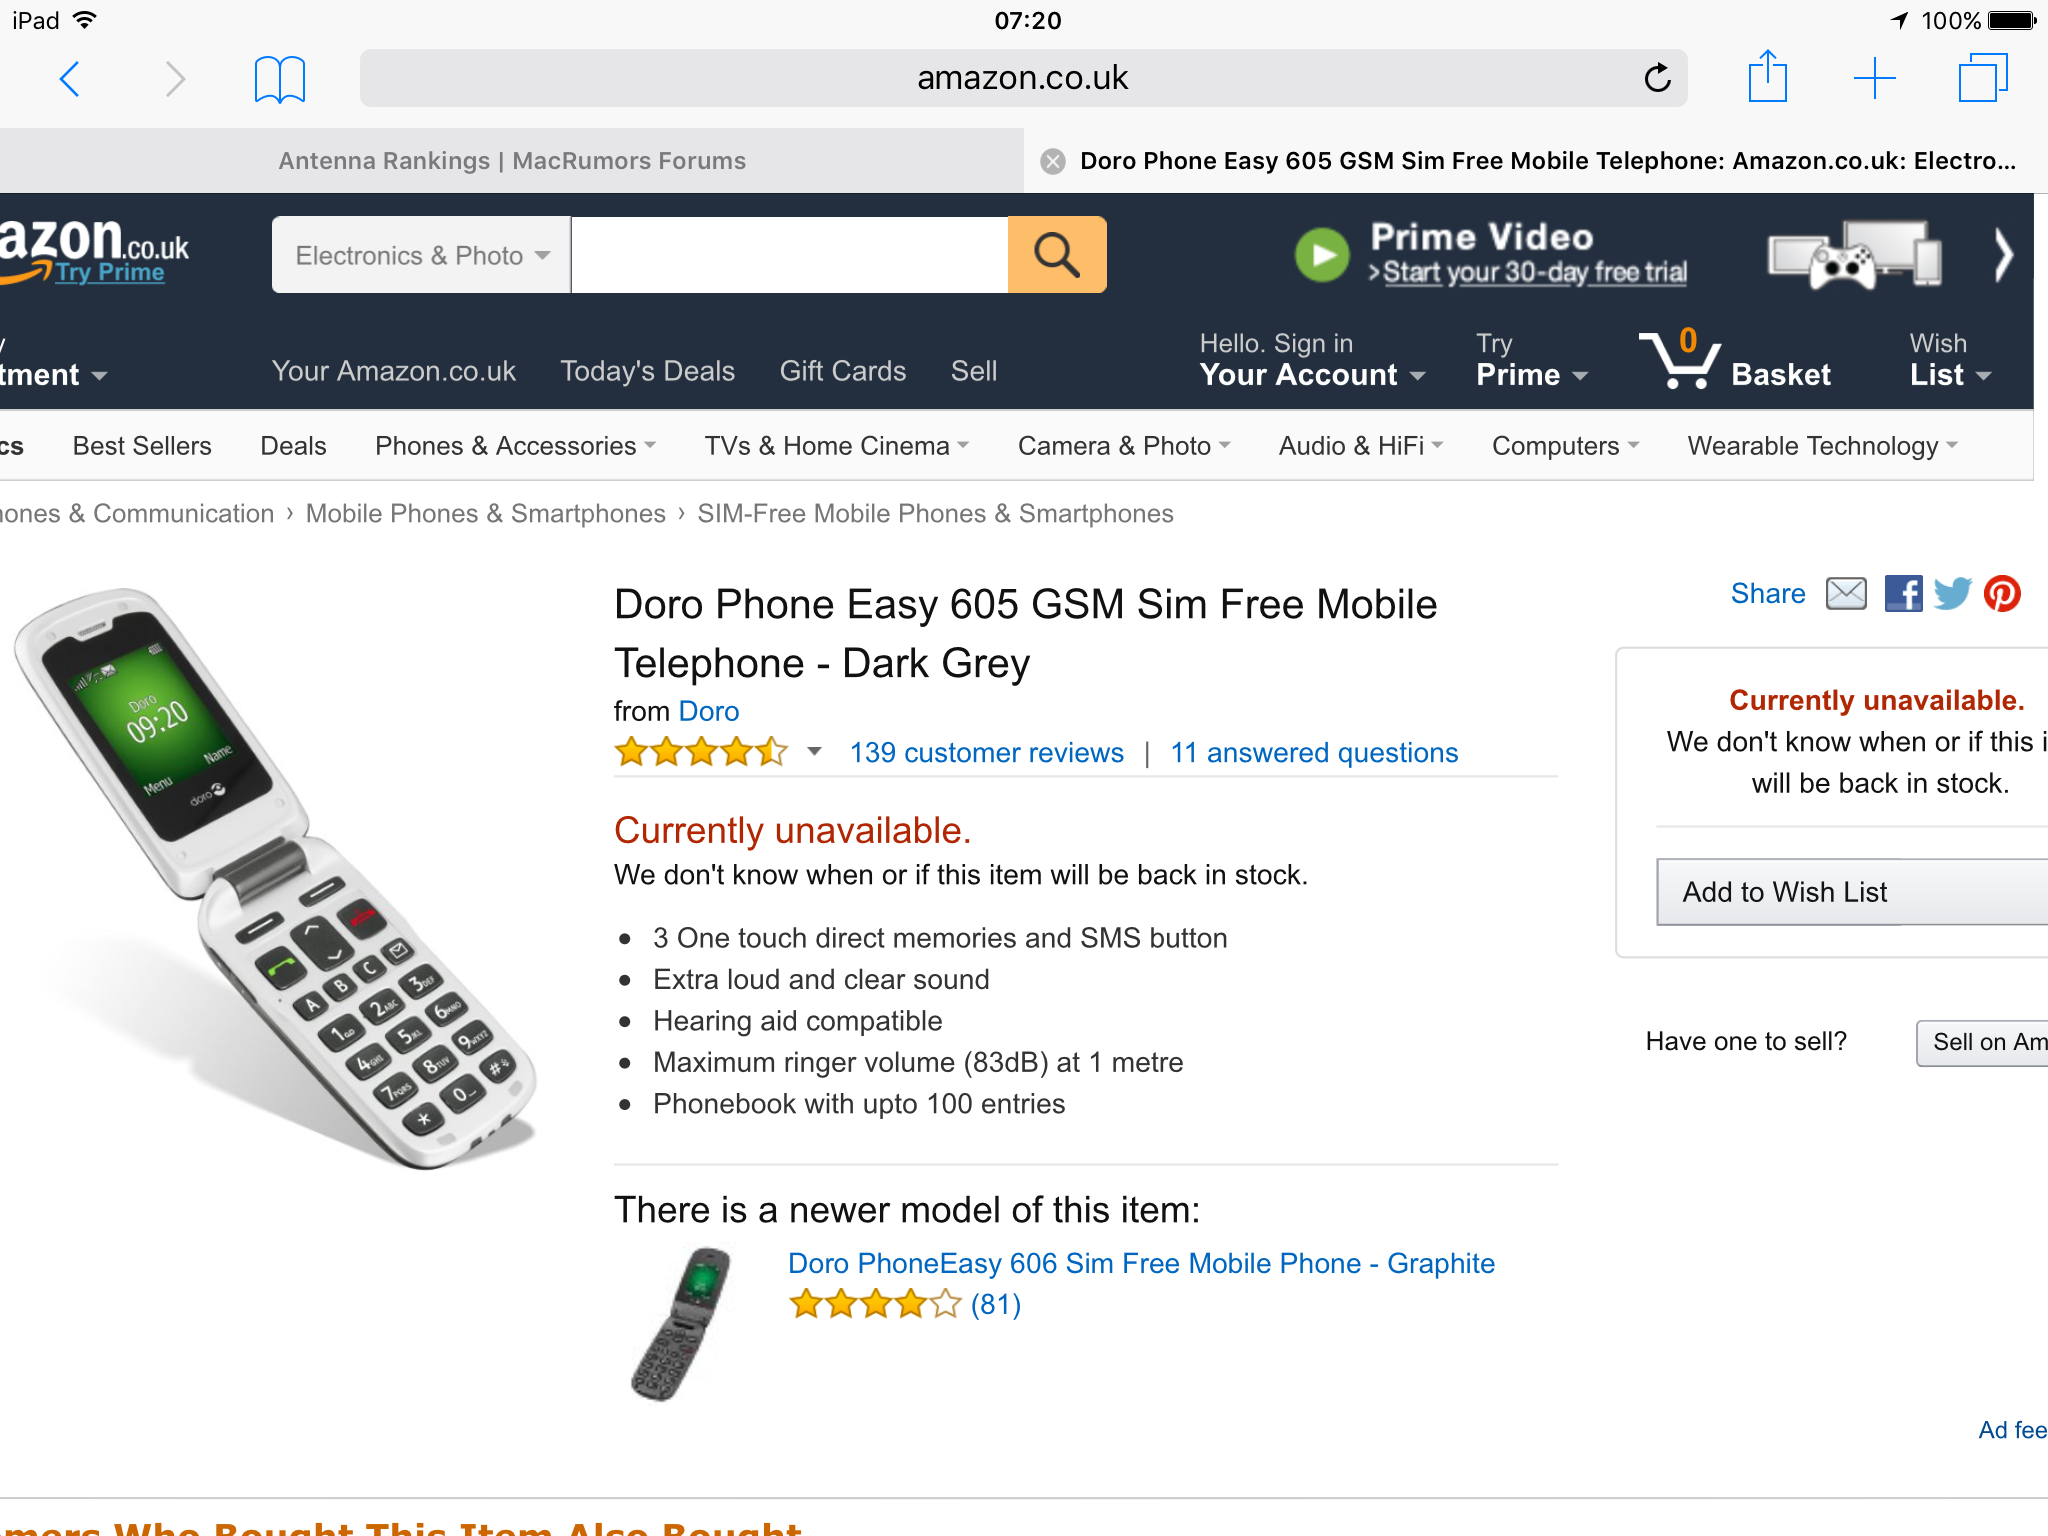Image resolution: width=2048 pixels, height=1536 pixels.
Task: Click Add to Wish List button
Action: (x=1852, y=892)
